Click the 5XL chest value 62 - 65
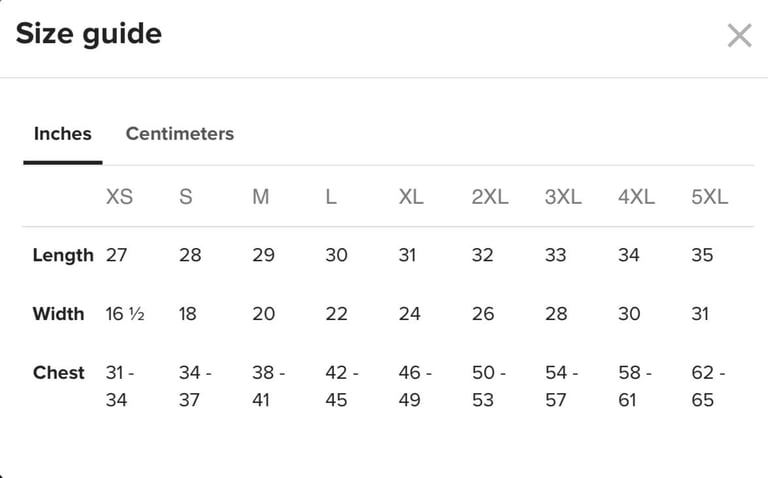 (x=708, y=386)
